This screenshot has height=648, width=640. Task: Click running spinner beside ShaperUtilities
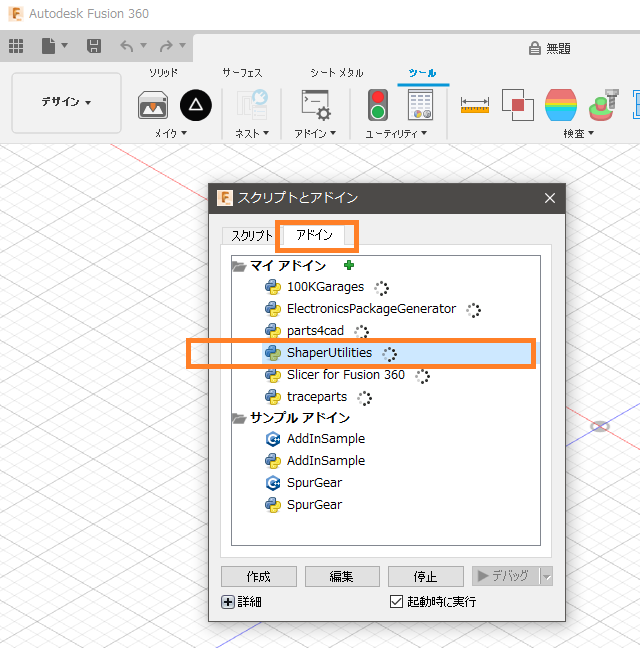[x=389, y=354]
